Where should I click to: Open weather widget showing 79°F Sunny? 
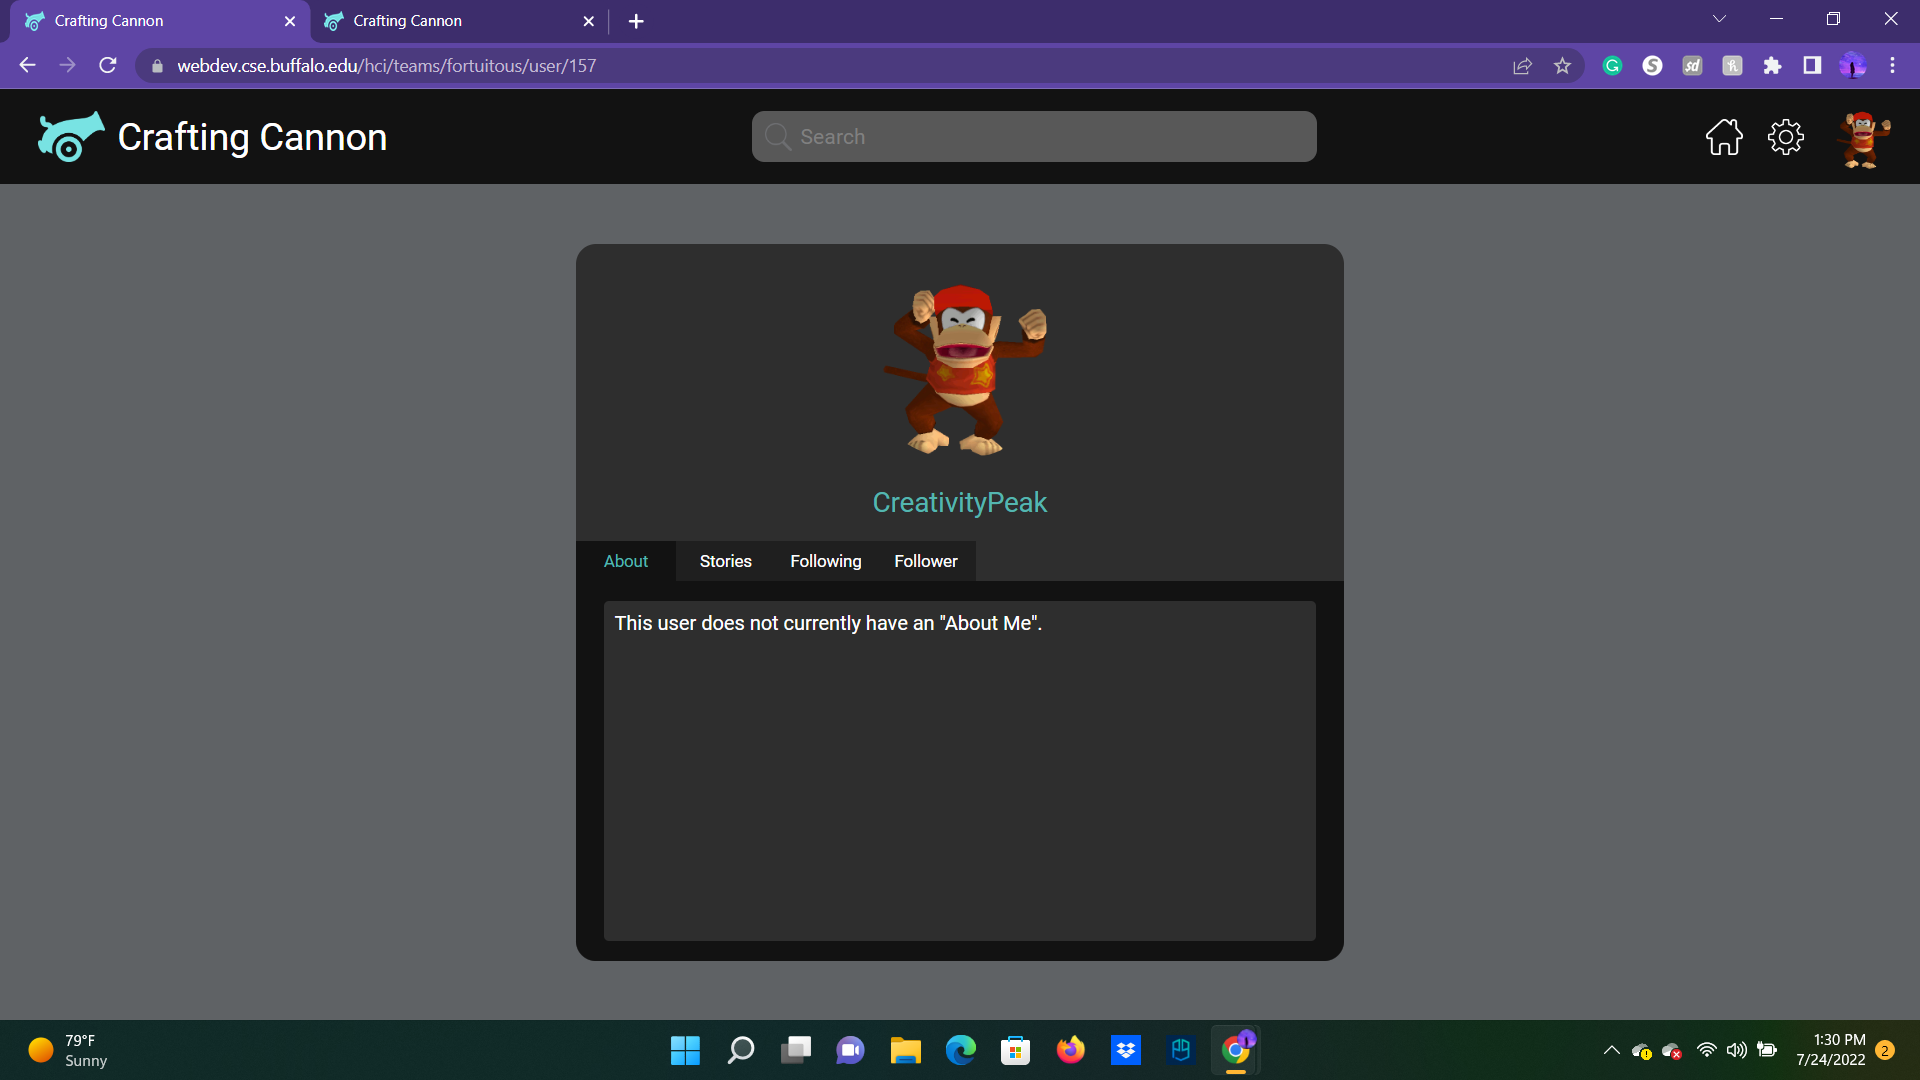[68, 1050]
